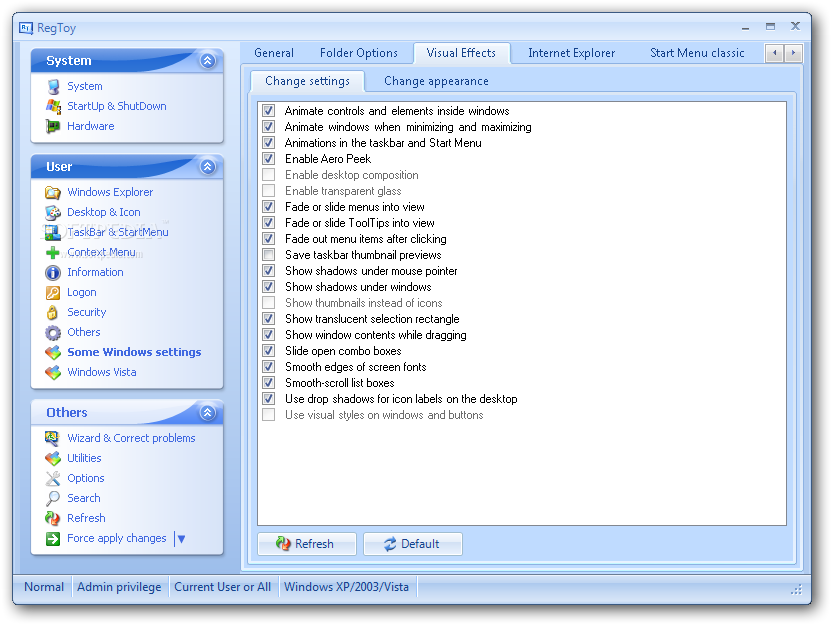832x625 pixels.
Task: Click the StartUp & ShutDown Windows flag icon
Action: 53,106
